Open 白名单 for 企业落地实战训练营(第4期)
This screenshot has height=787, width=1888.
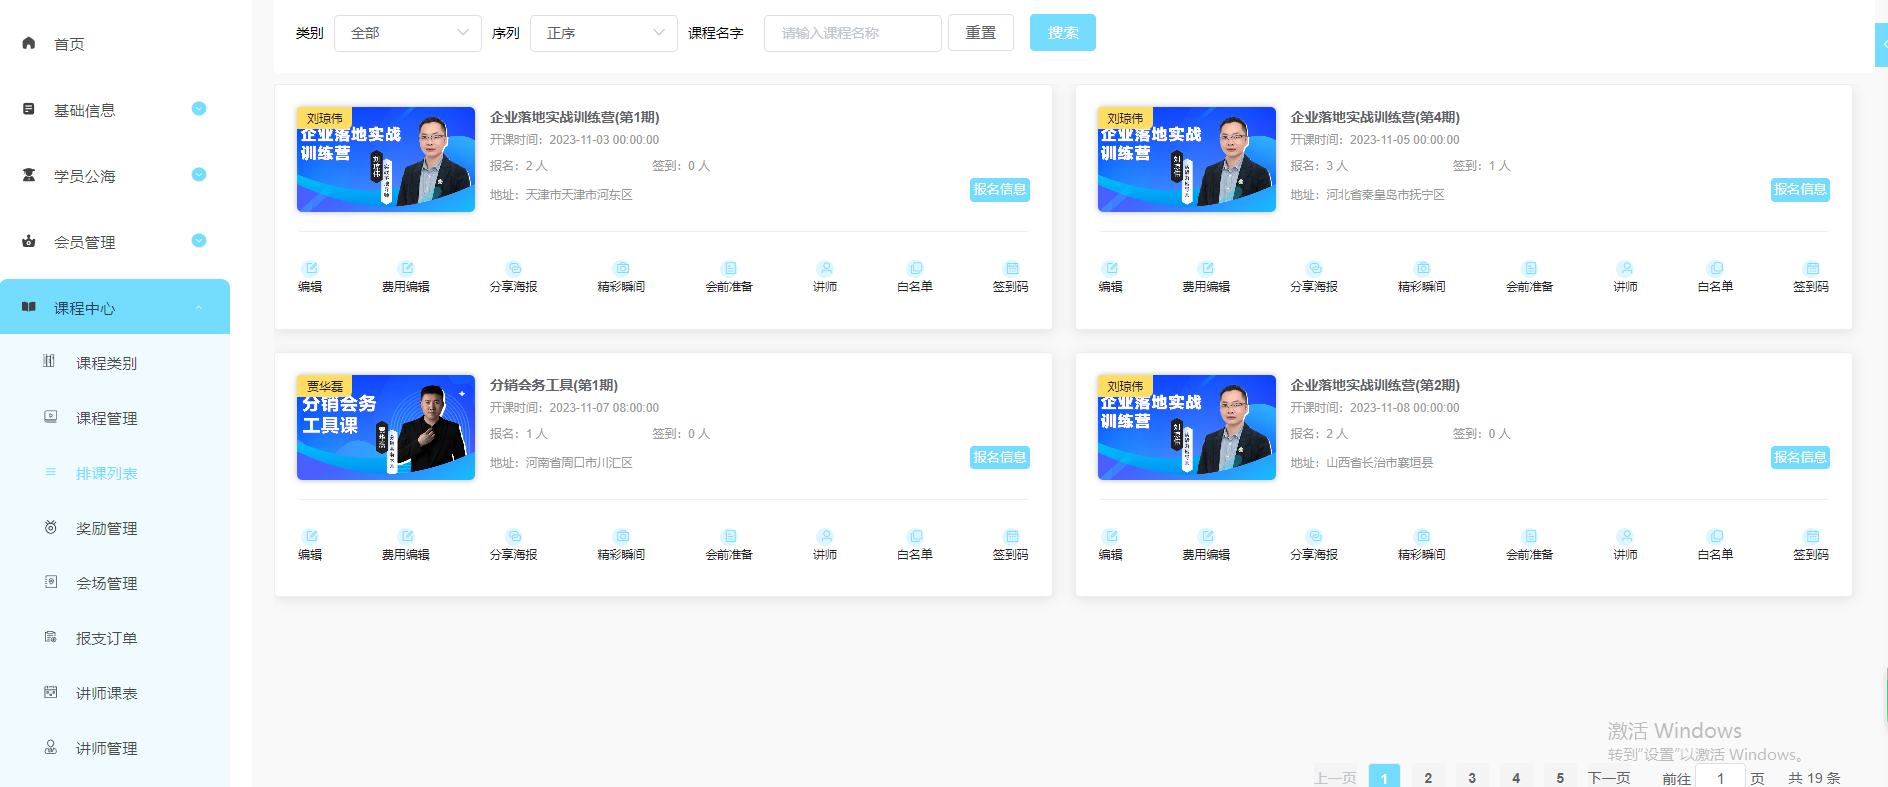(x=1716, y=277)
